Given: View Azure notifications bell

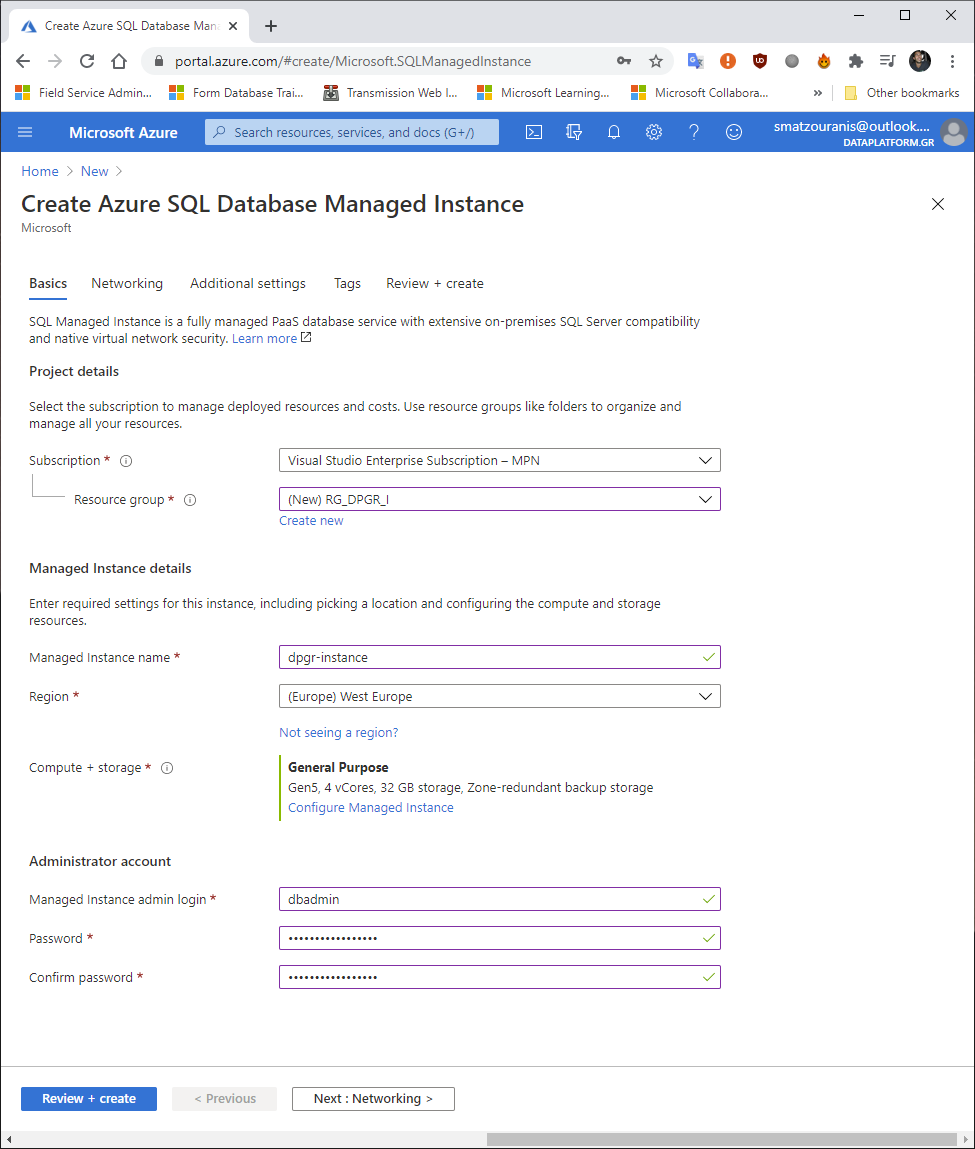Looking at the screenshot, I should coord(613,131).
